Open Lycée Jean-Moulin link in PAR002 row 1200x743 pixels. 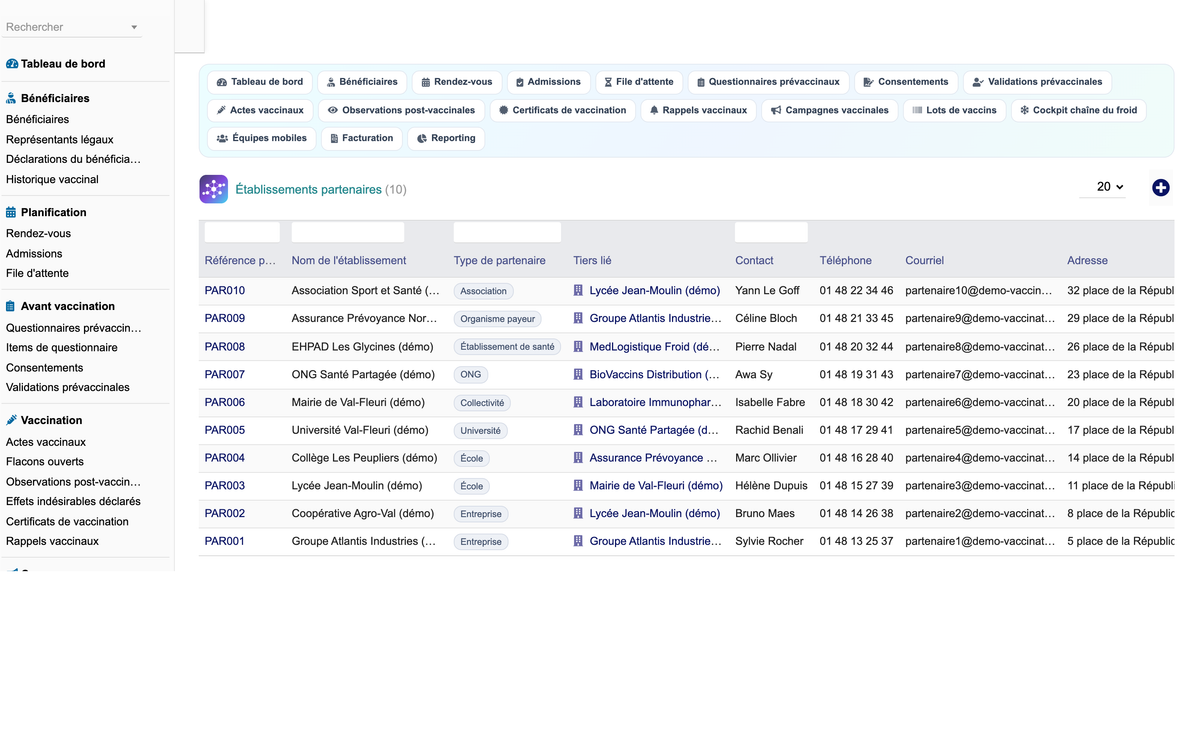pyautogui.click(x=655, y=514)
